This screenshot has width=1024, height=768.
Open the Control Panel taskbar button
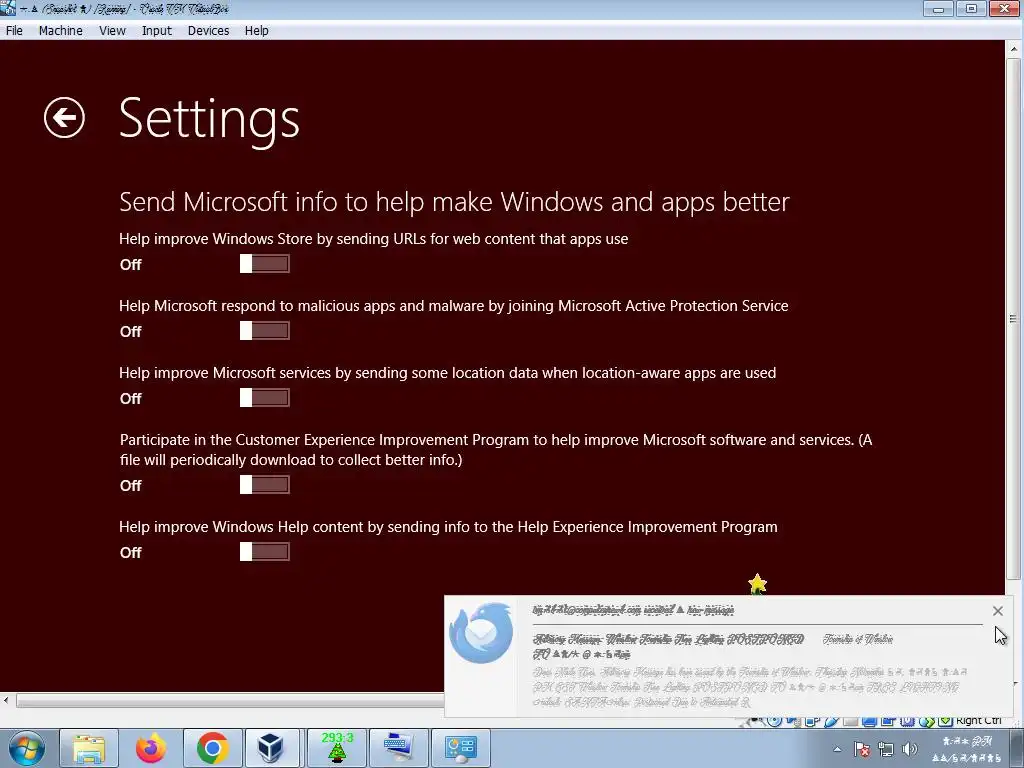[x=461, y=748]
